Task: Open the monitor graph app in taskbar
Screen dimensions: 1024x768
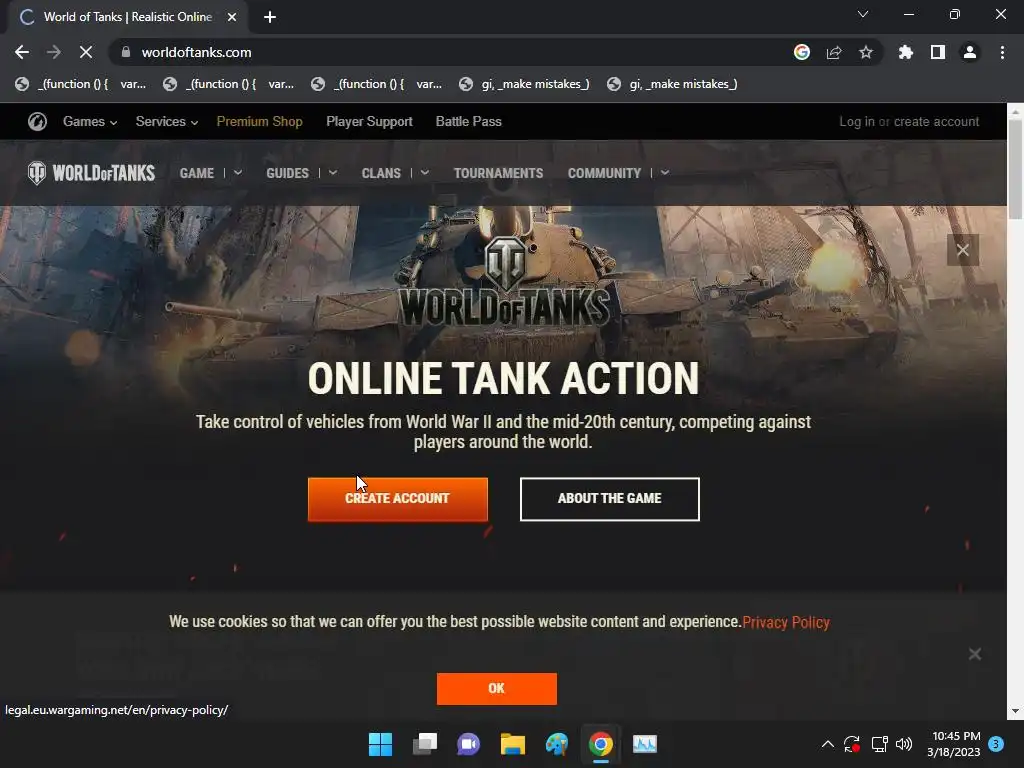Action: click(645, 744)
